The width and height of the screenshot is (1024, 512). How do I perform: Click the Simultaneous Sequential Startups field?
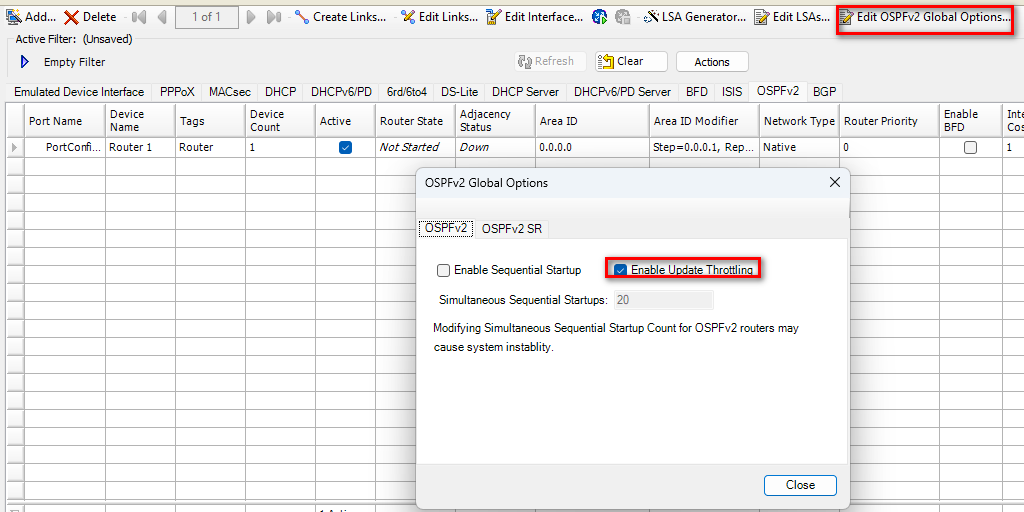pos(663,300)
